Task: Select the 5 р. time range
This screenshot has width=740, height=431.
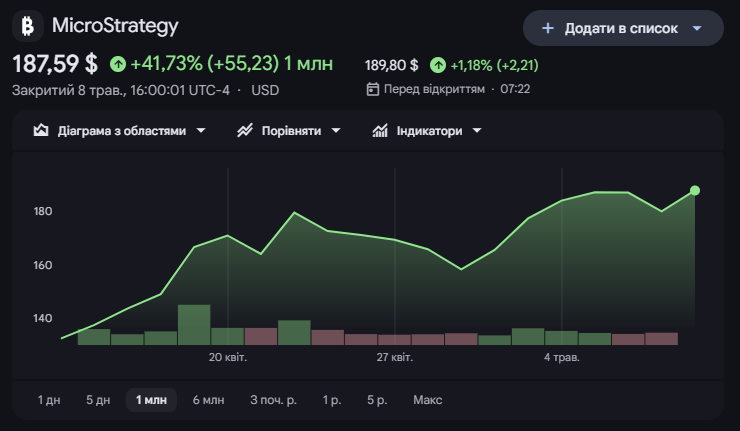Action: (377, 400)
